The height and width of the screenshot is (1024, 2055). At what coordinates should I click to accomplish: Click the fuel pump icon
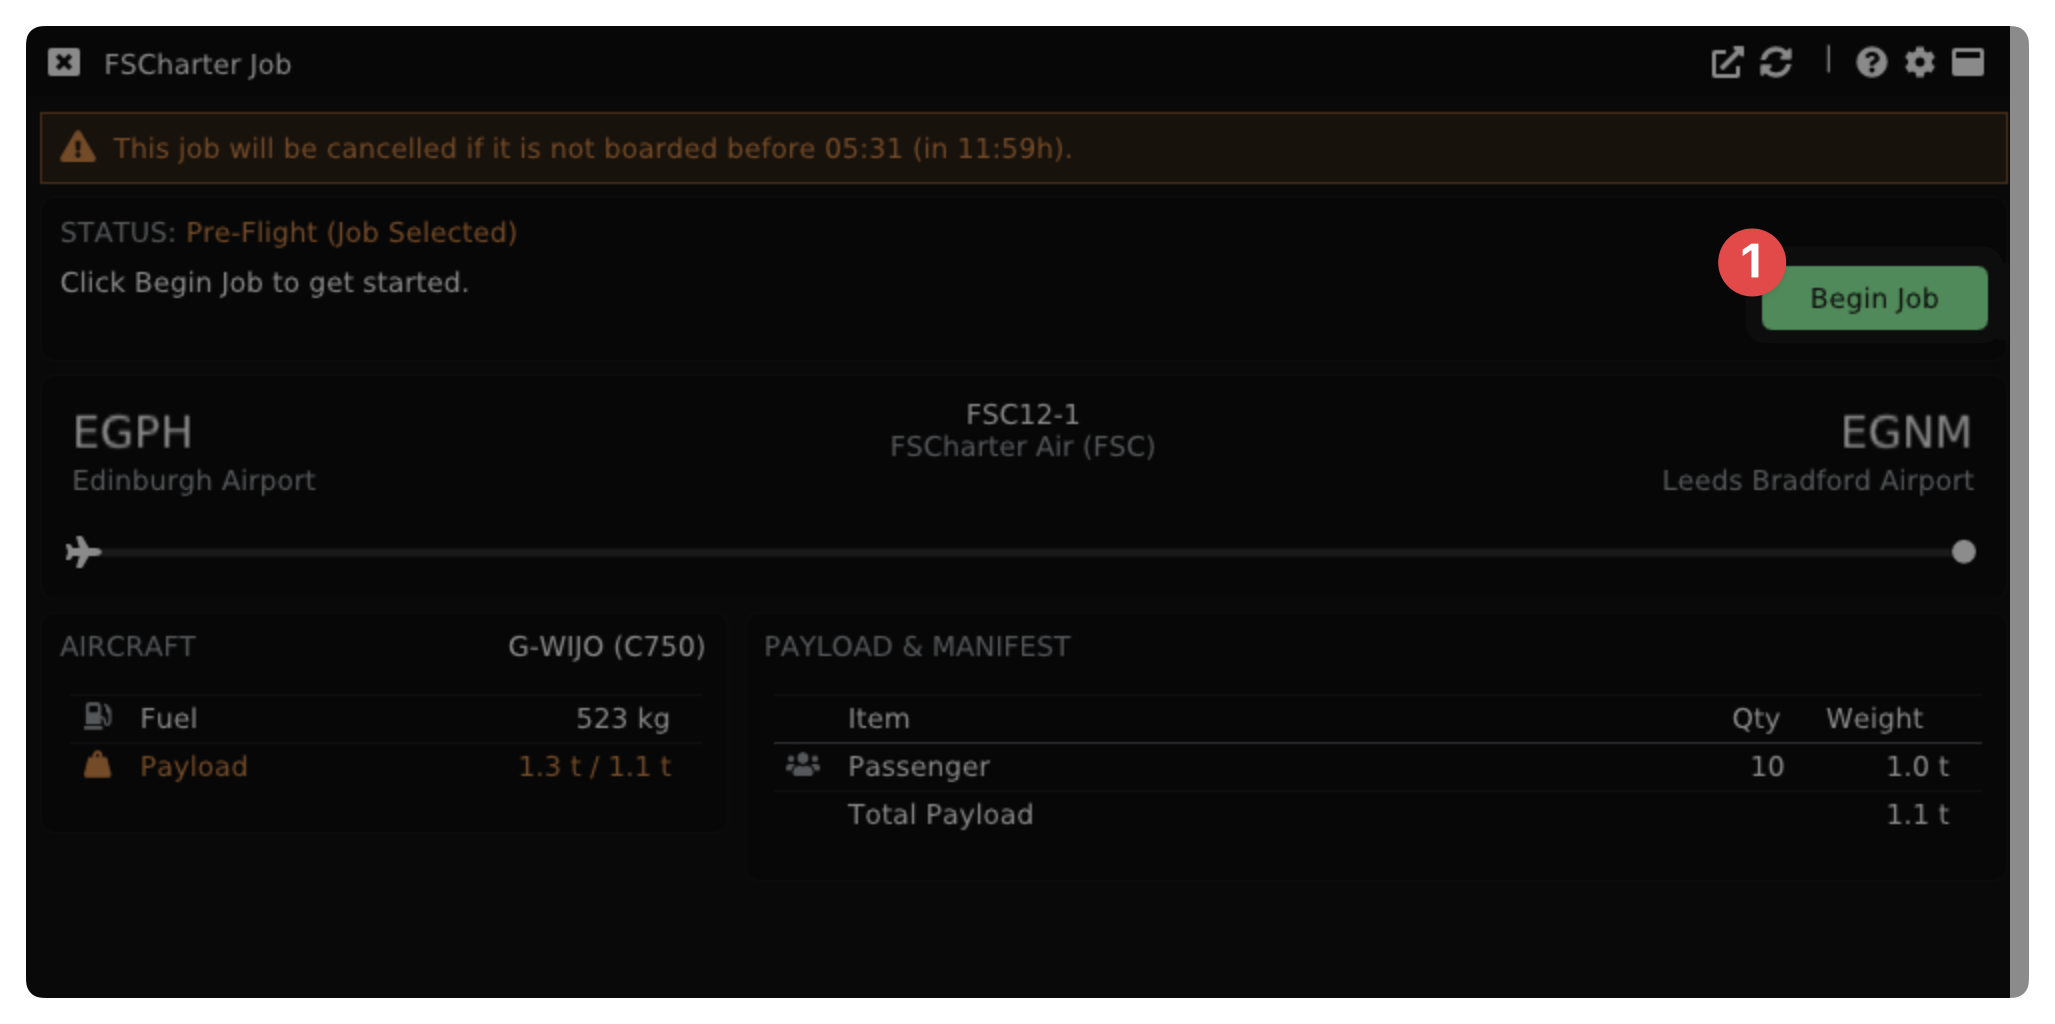98,717
